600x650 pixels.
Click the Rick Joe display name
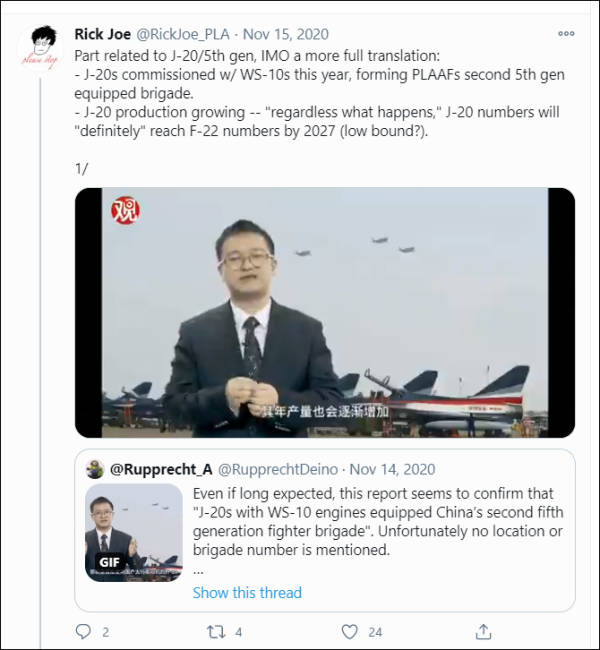coord(102,34)
